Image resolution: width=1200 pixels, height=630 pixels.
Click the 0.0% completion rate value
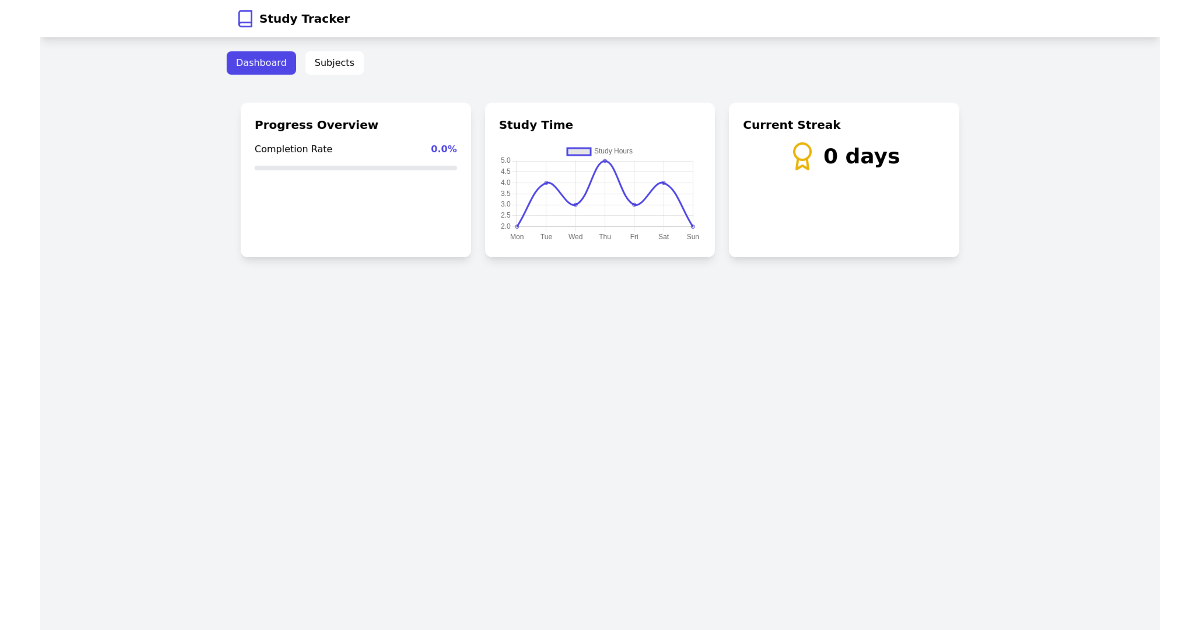(x=443, y=148)
